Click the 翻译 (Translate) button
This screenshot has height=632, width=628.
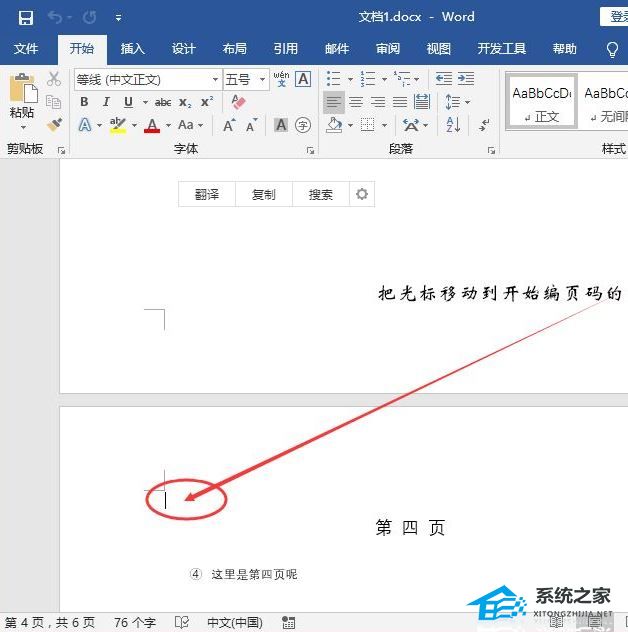point(207,195)
